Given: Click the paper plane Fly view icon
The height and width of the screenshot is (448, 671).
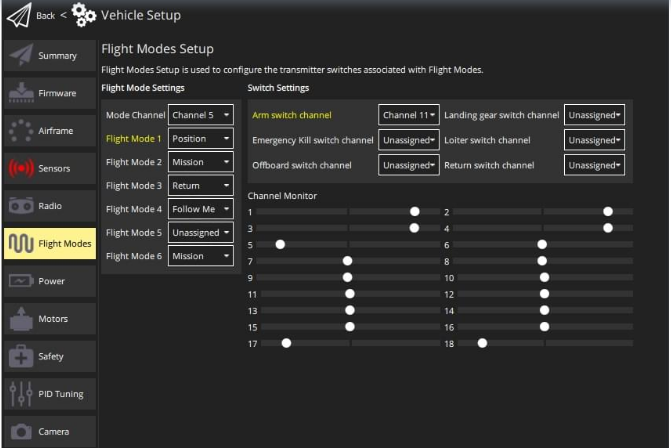Looking at the screenshot, I should click(18, 15).
